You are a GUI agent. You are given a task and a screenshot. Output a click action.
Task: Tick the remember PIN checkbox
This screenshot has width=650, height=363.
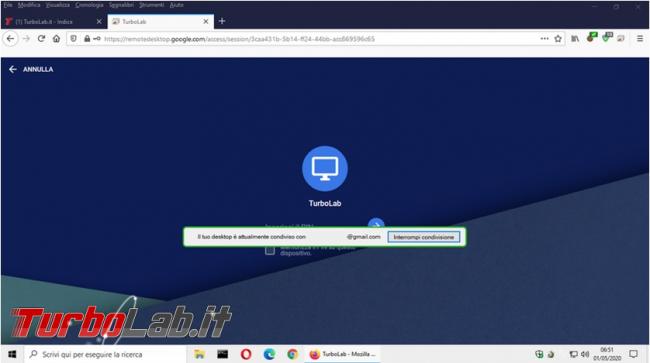click(270, 250)
